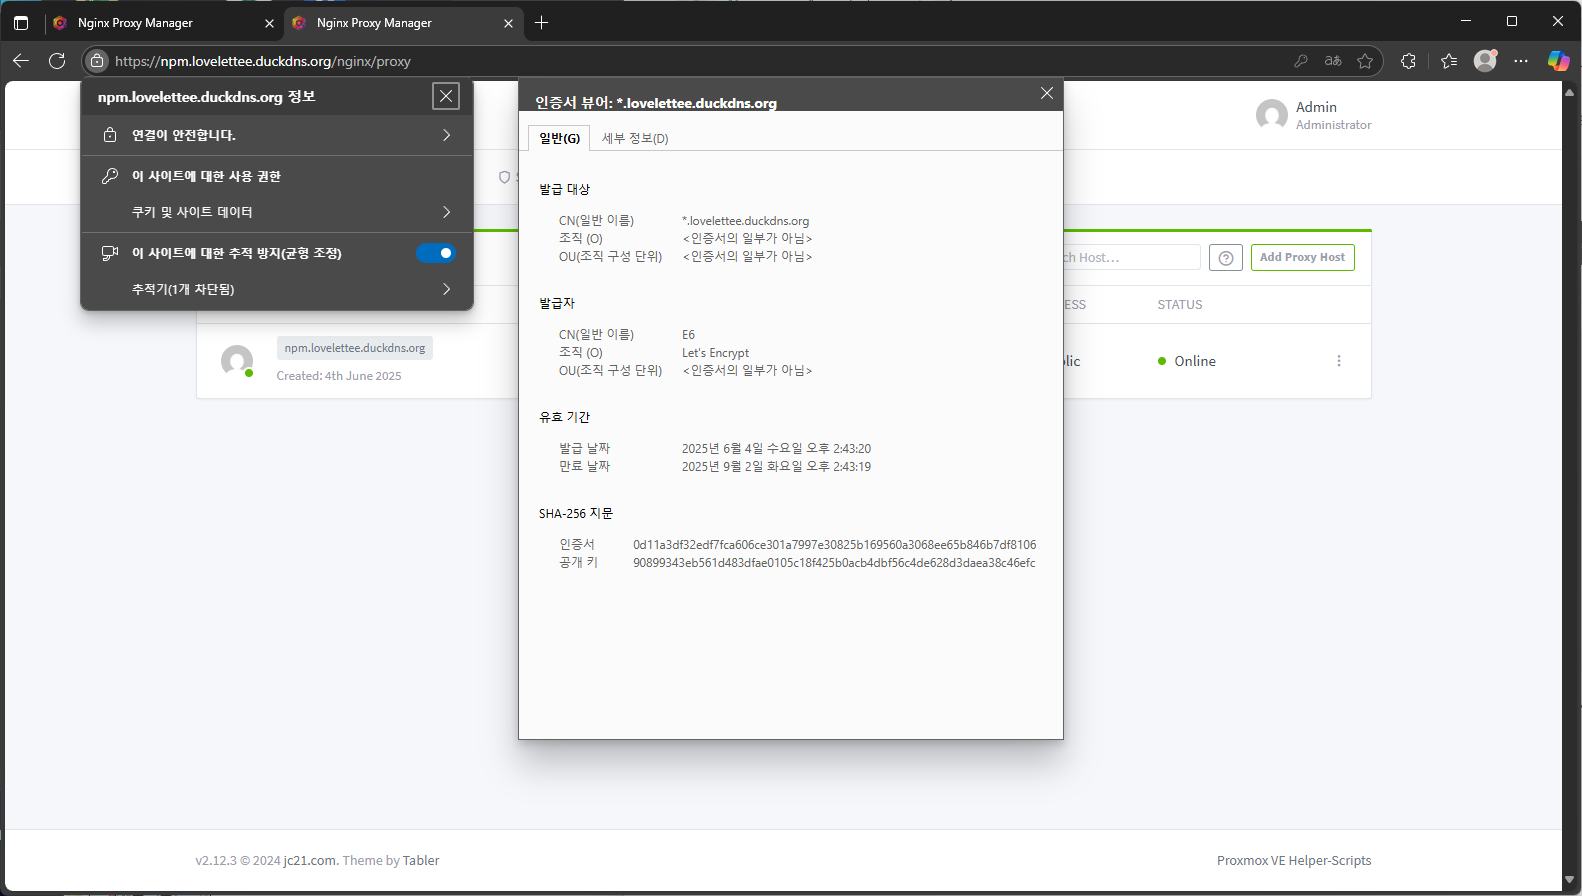Launch the Copilot sidebar icon
1582x896 pixels.
[x=1558, y=61]
